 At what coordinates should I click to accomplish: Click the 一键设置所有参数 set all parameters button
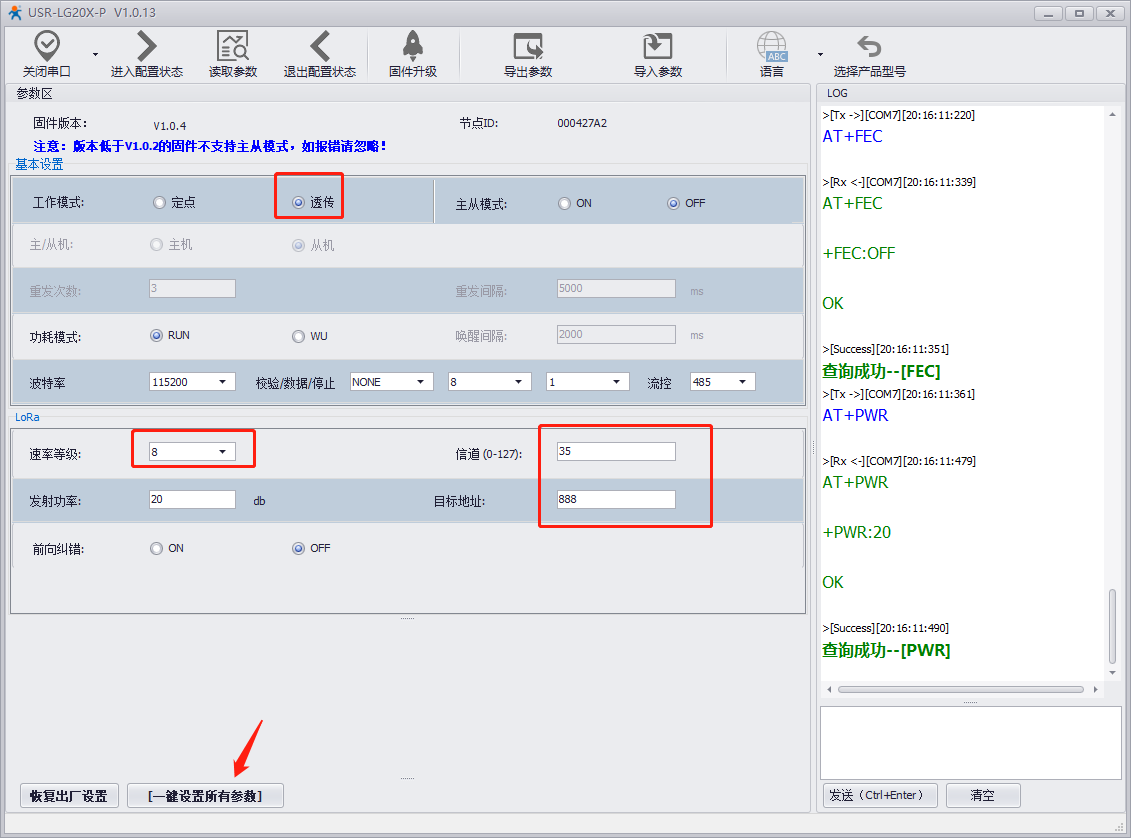(205, 796)
